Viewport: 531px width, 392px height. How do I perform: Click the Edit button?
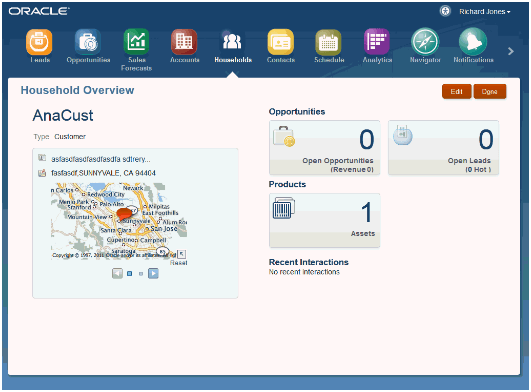(456, 91)
